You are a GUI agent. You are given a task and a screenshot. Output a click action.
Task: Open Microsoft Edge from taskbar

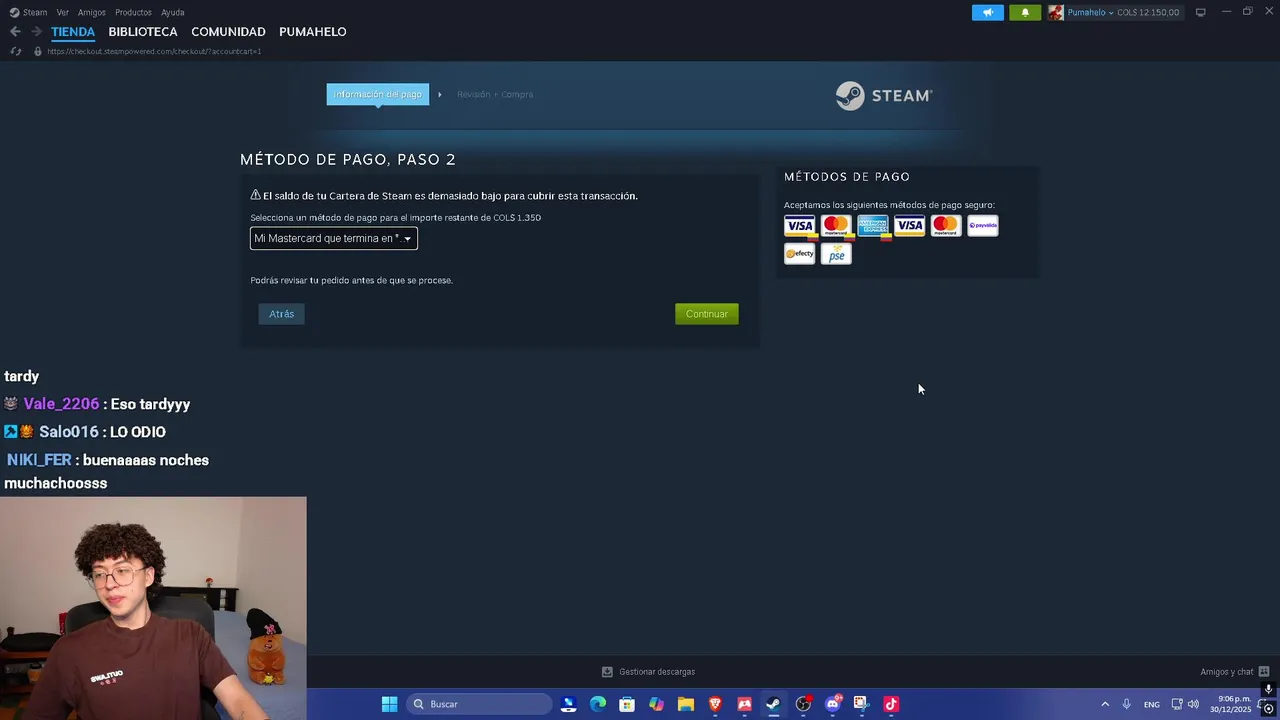pos(598,704)
